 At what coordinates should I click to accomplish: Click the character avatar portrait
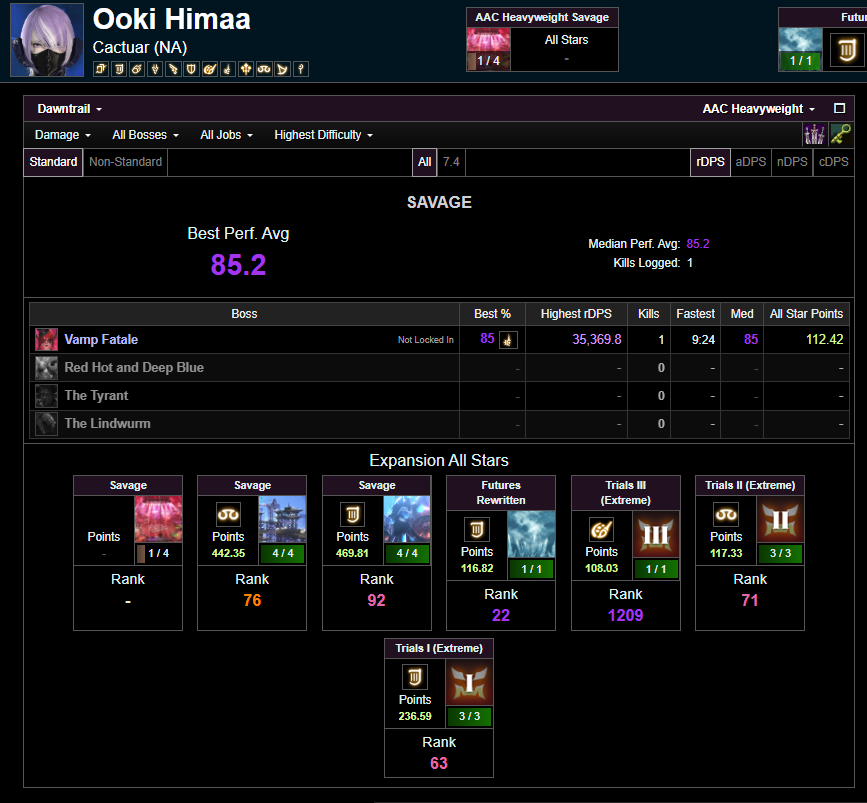pos(47,40)
